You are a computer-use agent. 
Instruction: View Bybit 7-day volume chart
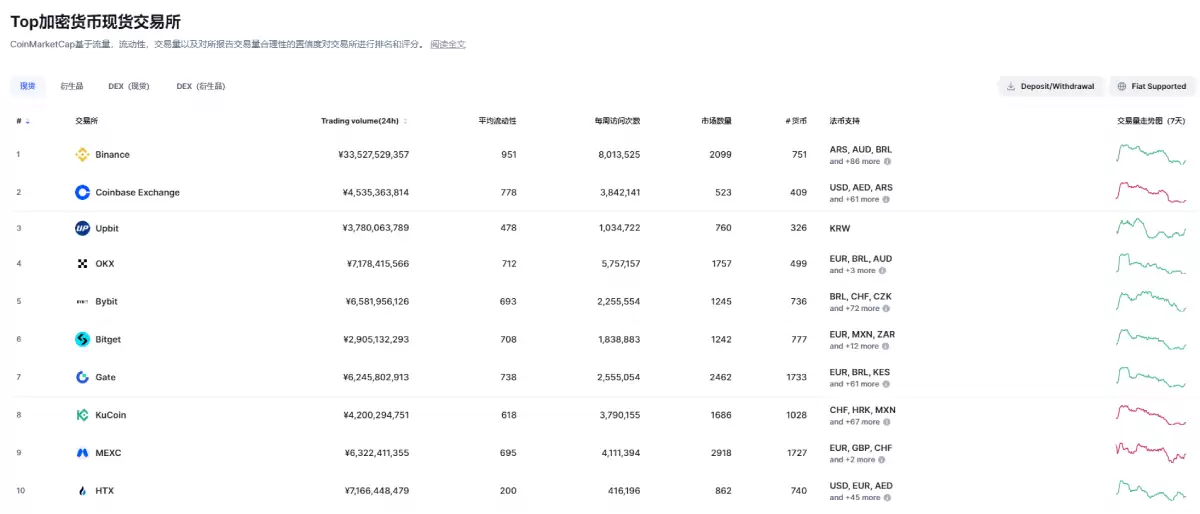(1151, 301)
